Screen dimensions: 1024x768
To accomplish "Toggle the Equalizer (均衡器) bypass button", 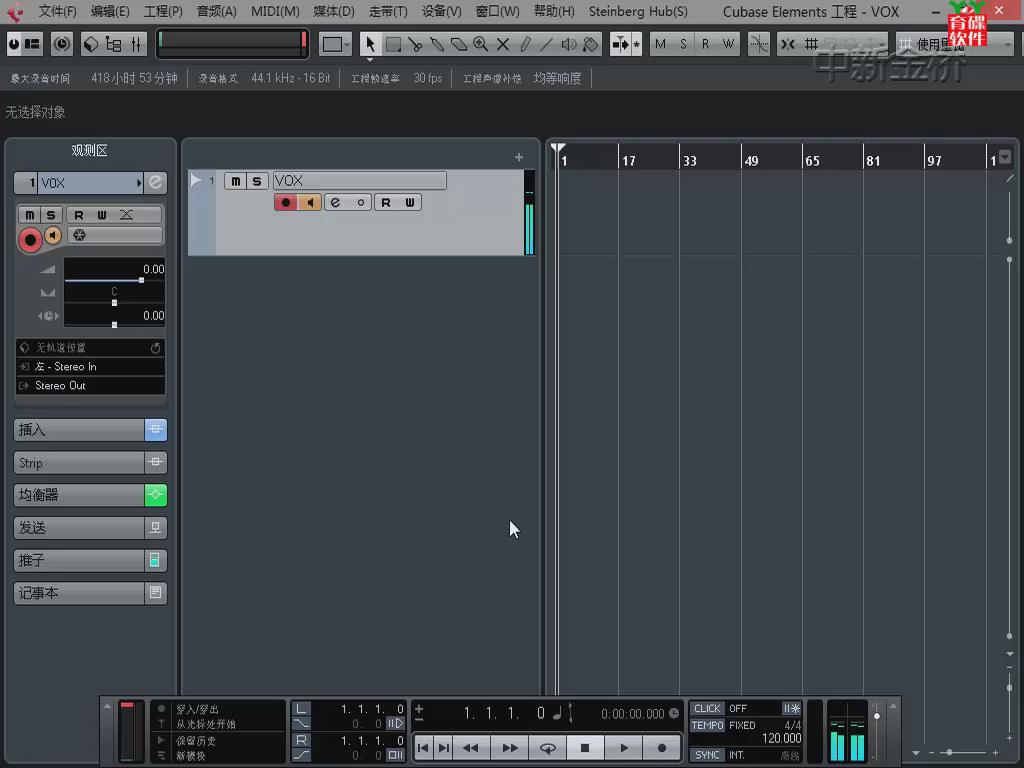I will (x=155, y=495).
